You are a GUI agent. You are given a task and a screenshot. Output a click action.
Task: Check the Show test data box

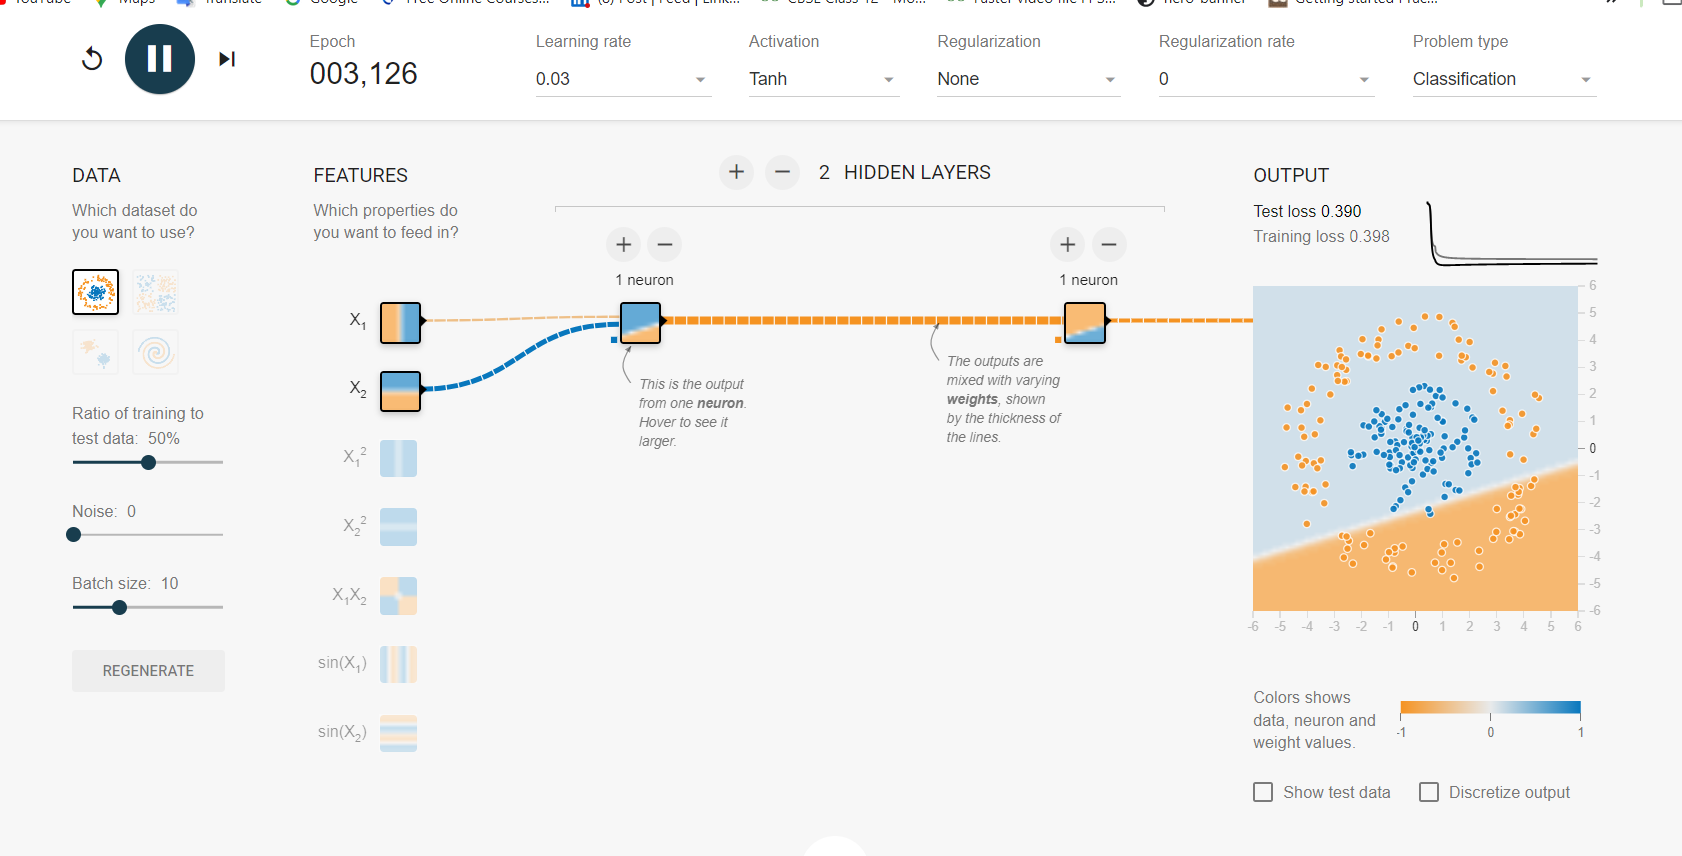coord(1264,792)
